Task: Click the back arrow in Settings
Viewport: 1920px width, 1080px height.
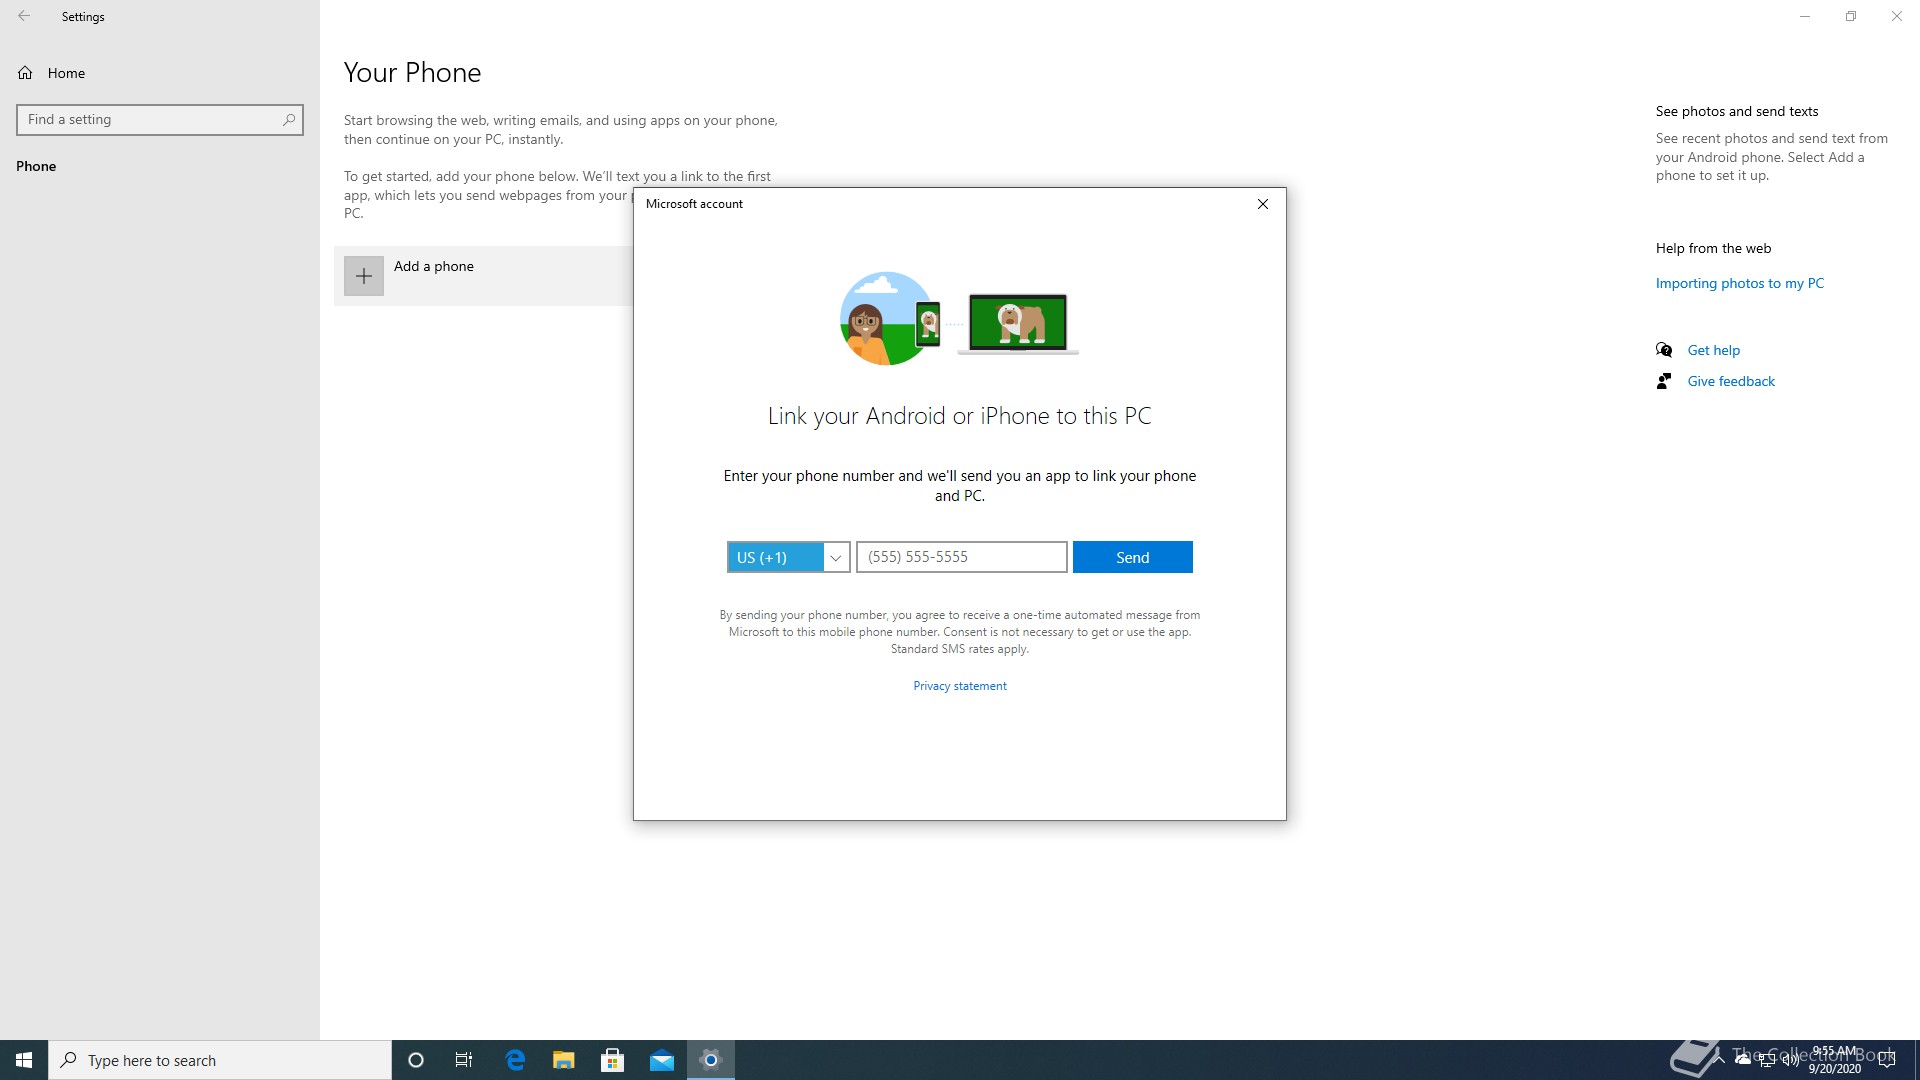Action: 24,16
